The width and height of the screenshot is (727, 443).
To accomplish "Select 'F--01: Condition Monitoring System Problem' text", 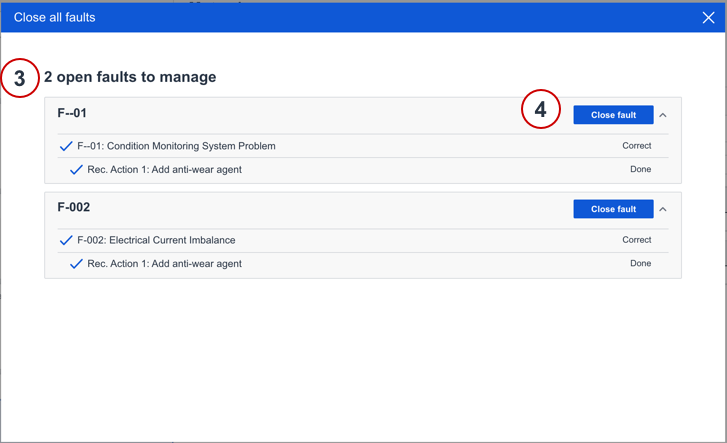I will click(176, 146).
